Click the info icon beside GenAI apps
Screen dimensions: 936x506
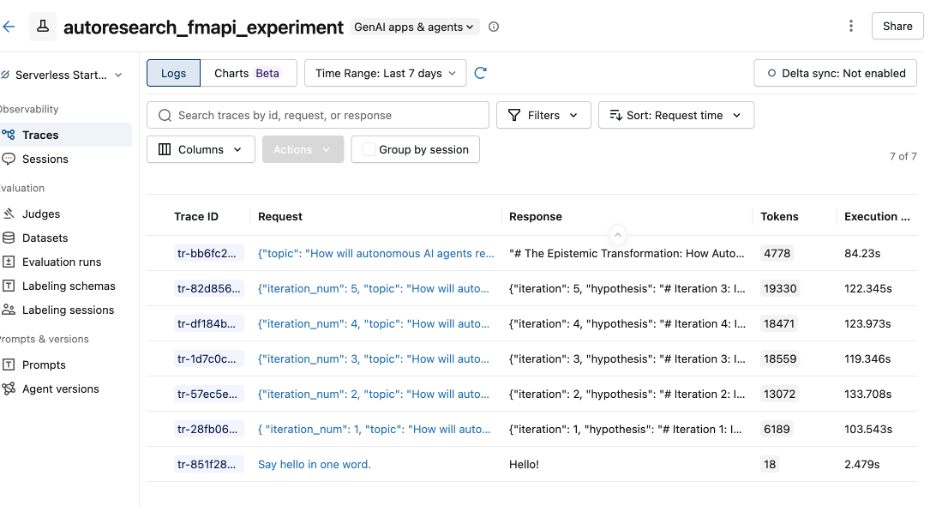494,27
